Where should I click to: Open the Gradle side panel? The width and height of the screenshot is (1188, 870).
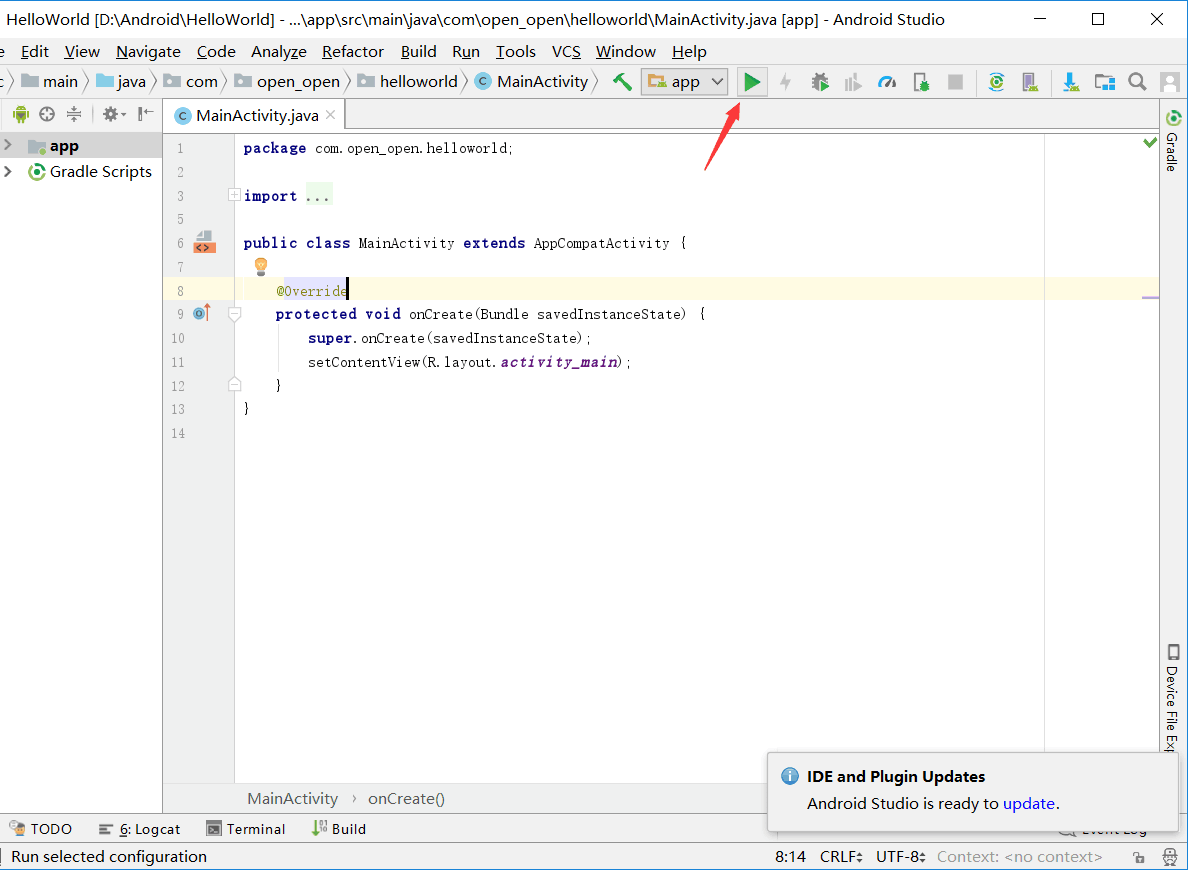(x=1173, y=141)
